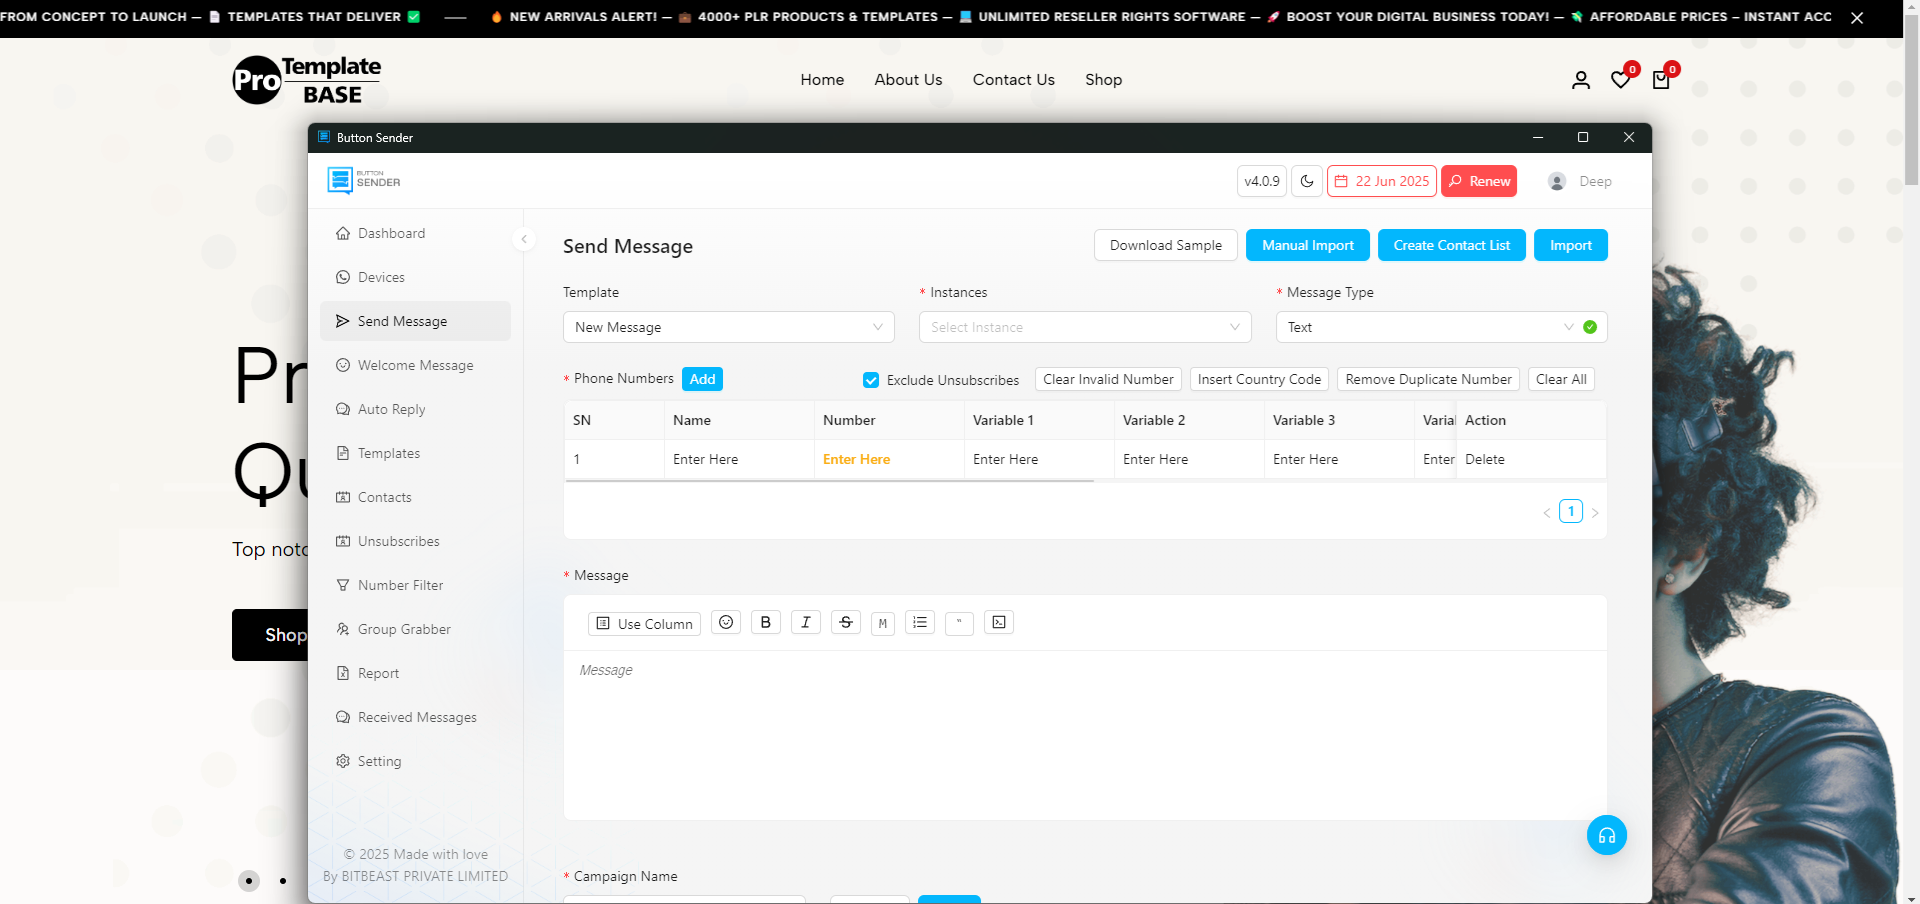Uncheck Exclude Unsubscribes checkbox
The height and width of the screenshot is (904, 1920).
coord(871,380)
